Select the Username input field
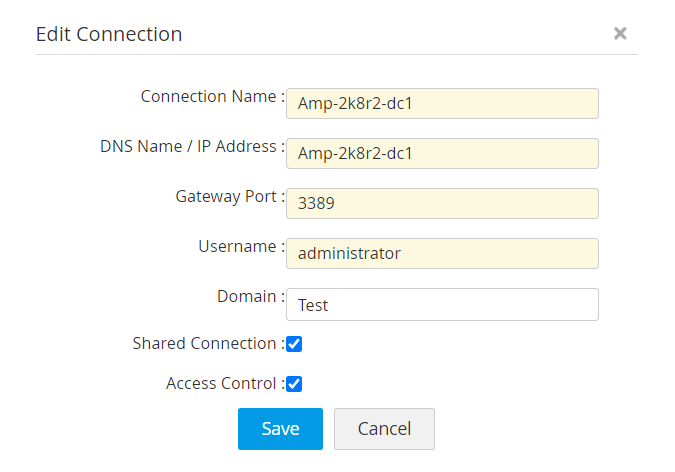Viewport: 675px width, 472px height. [x=442, y=254]
